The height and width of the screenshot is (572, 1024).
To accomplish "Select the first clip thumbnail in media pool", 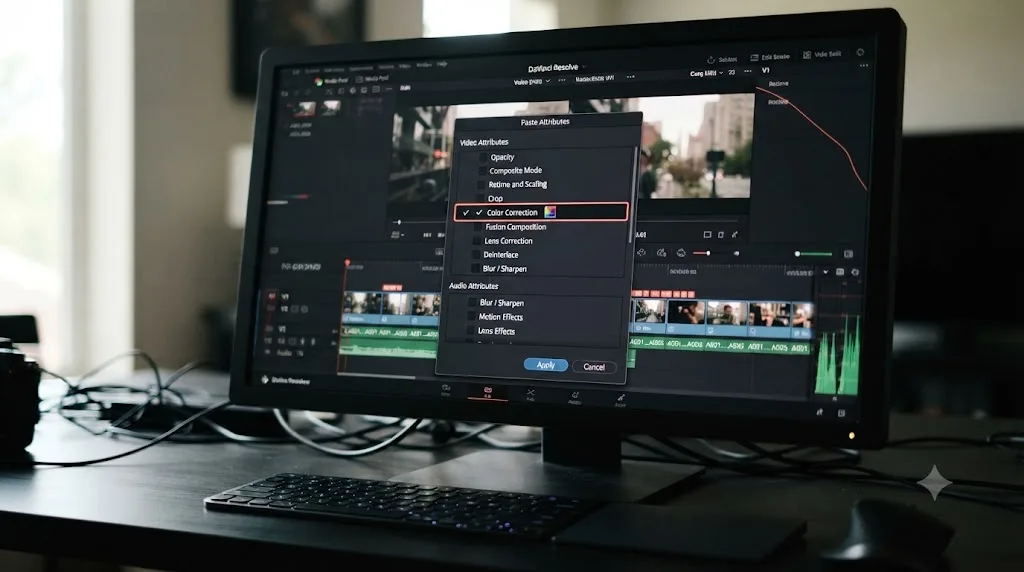I will tap(304, 109).
